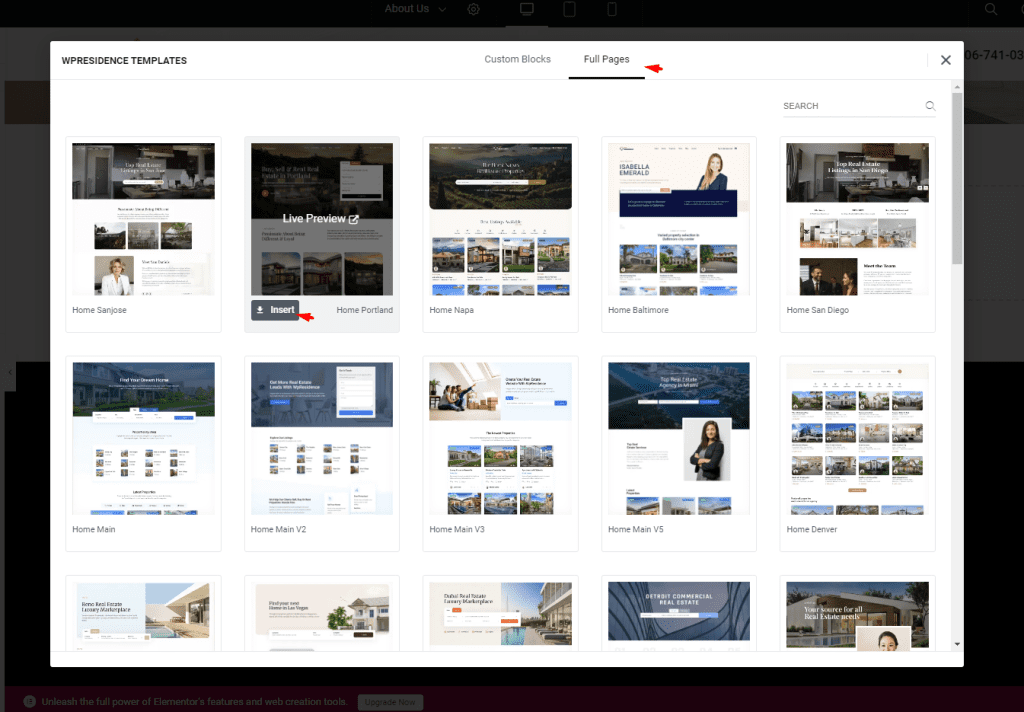The image size is (1024, 712).
Task: Click the download arrow on the Insert button
Action: coord(258,310)
